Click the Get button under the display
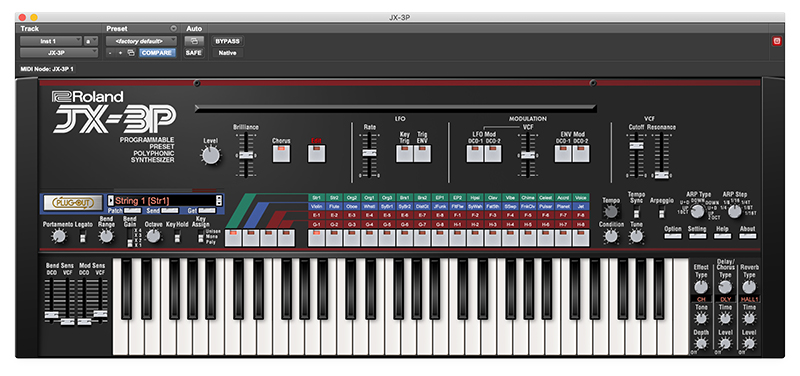The width and height of the screenshot is (800, 376). point(207,211)
